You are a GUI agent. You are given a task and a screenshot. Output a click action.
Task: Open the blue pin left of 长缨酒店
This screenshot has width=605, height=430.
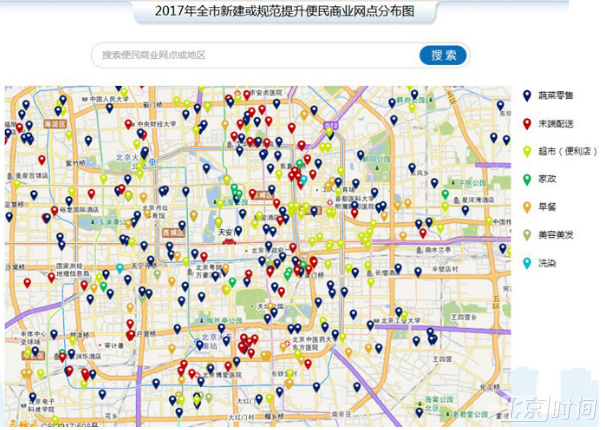[x=358, y=273]
